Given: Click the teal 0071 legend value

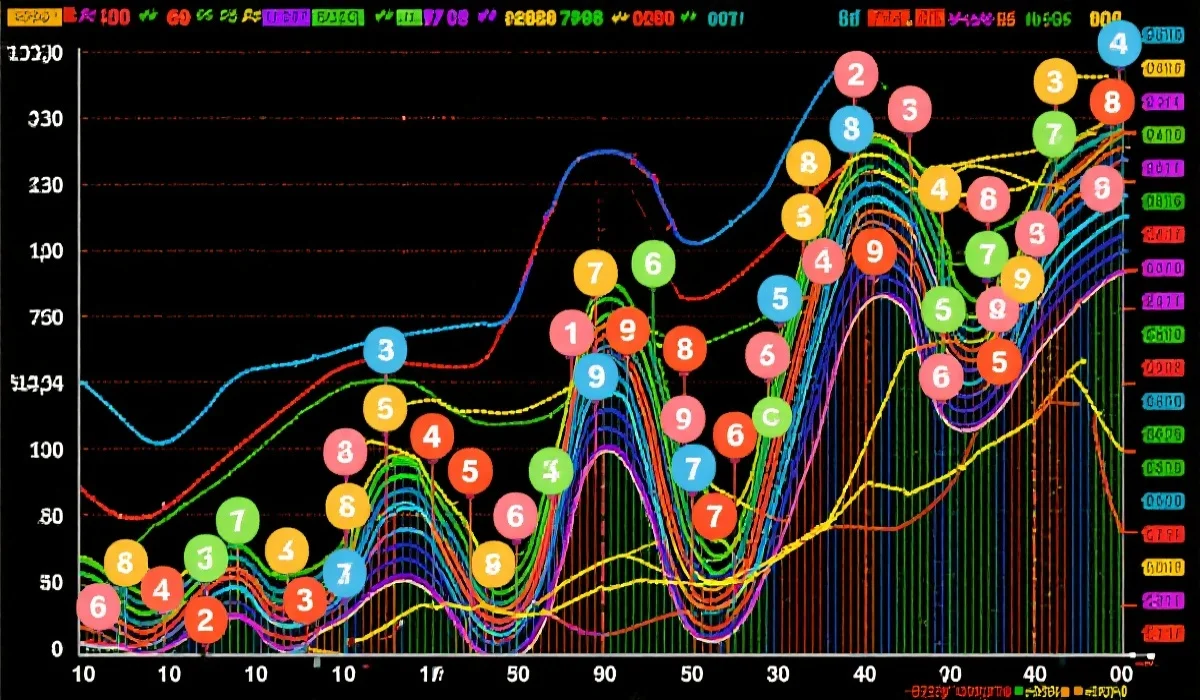Looking at the screenshot, I should click(726, 18).
